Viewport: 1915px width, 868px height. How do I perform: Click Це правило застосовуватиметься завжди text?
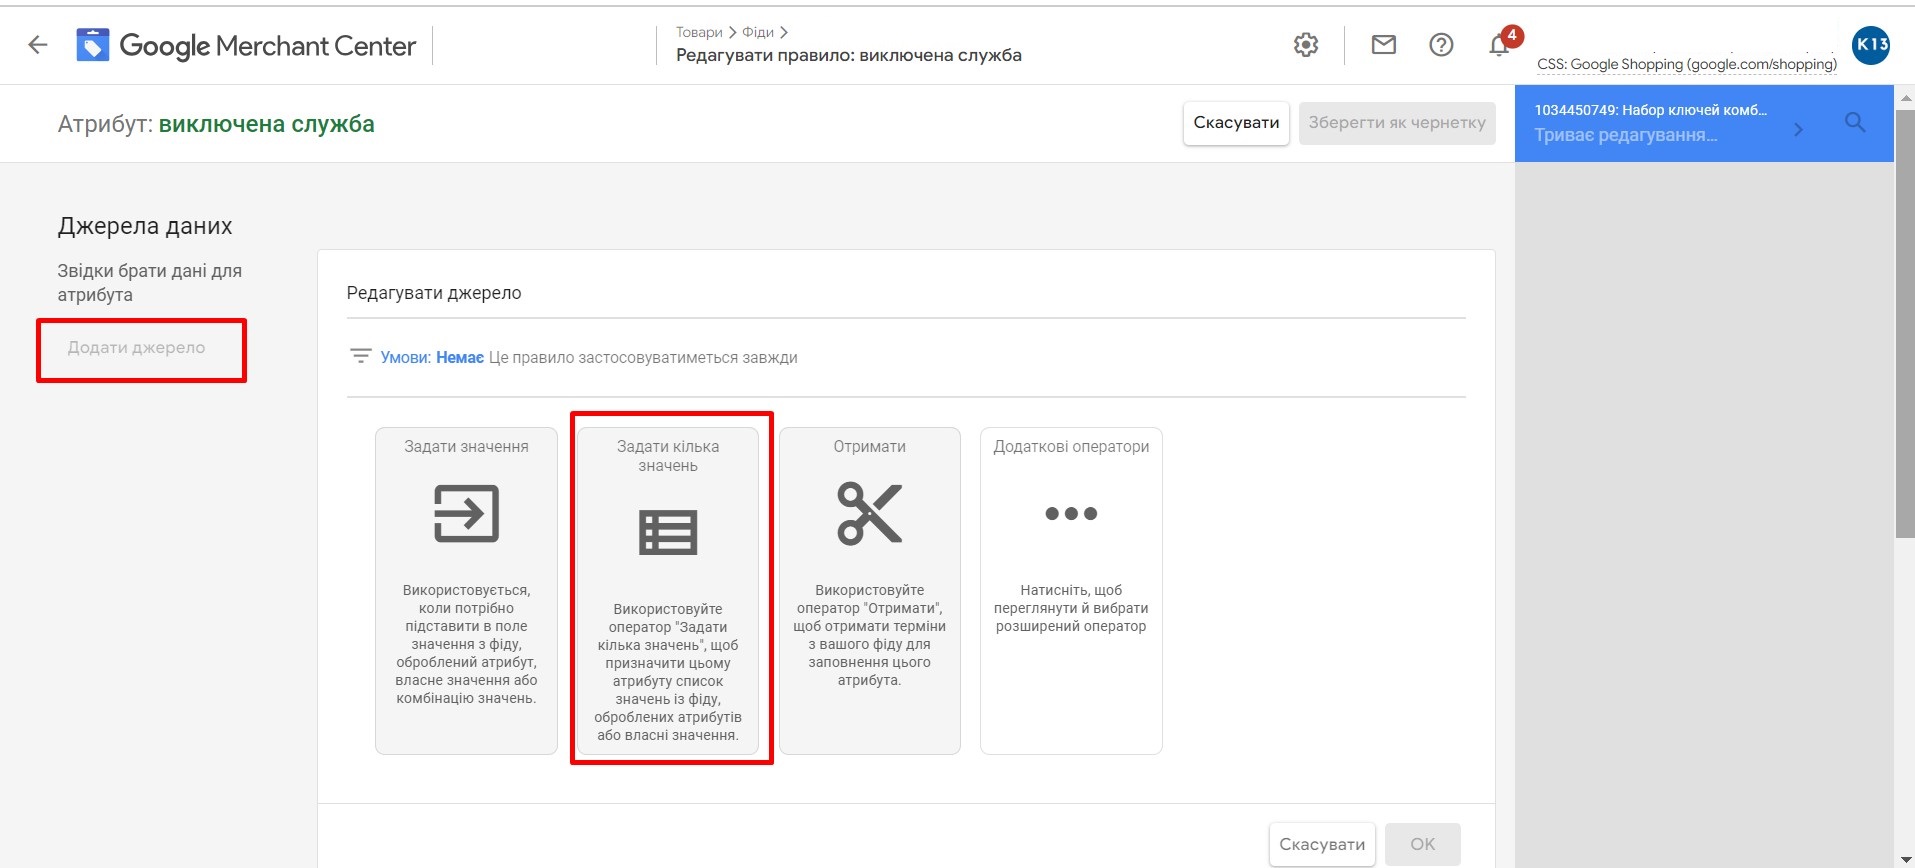coord(643,357)
